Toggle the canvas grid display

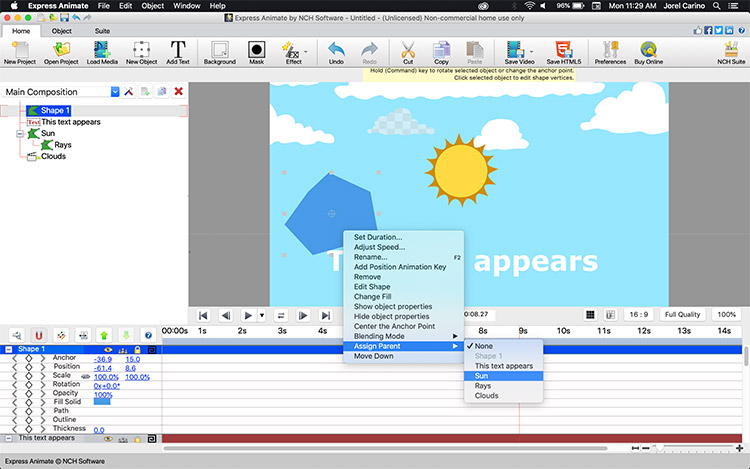(x=590, y=315)
